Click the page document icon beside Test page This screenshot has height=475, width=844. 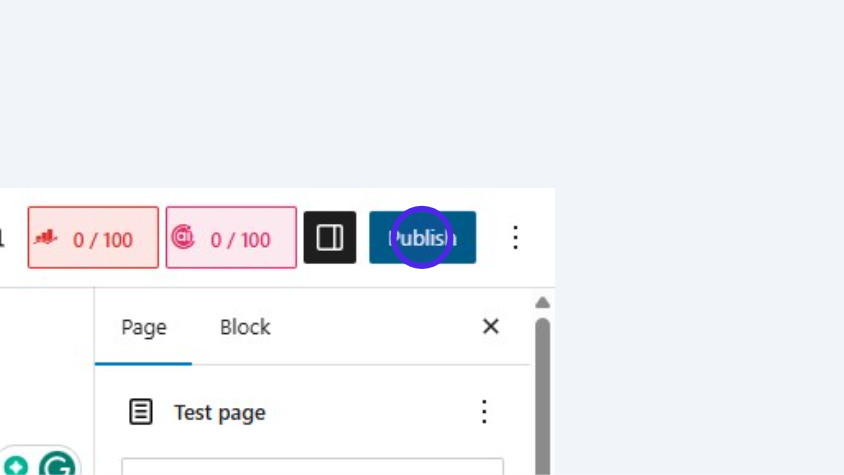(141, 412)
